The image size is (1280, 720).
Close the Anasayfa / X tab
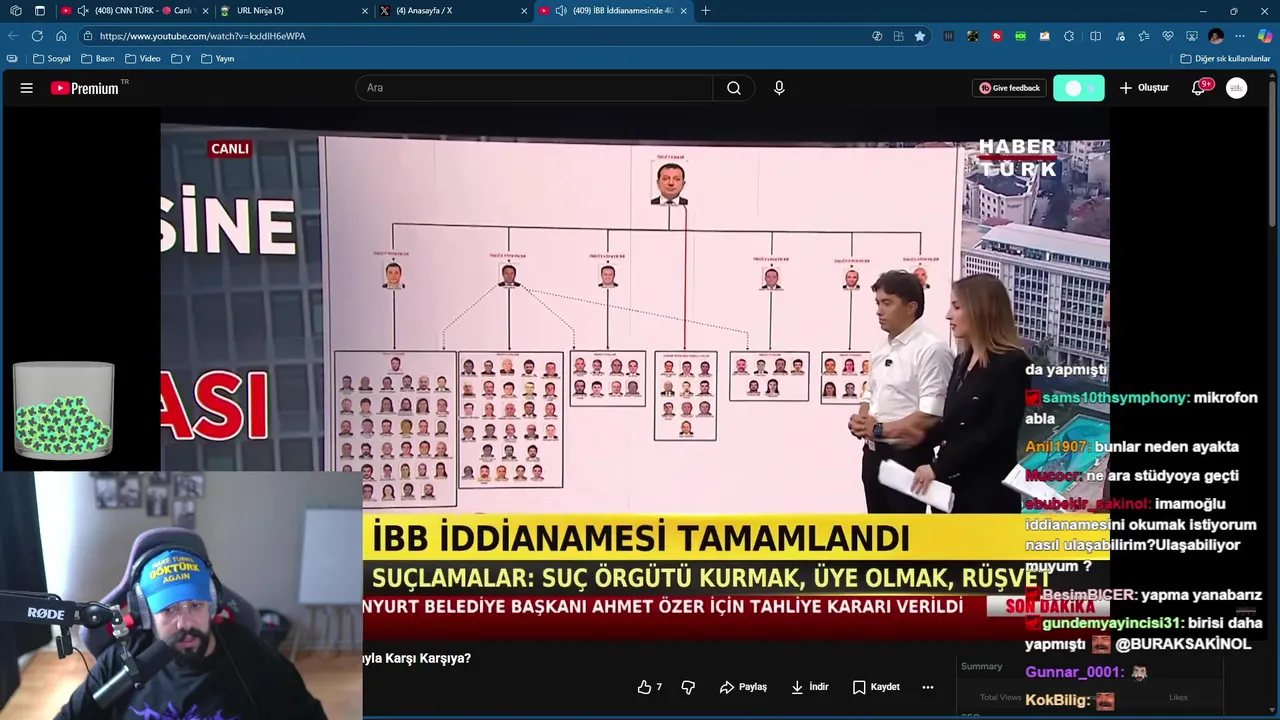[x=524, y=11]
